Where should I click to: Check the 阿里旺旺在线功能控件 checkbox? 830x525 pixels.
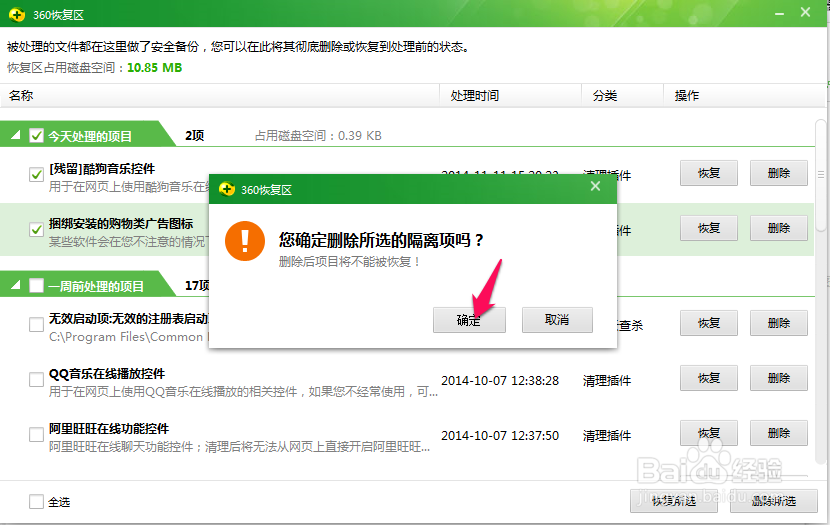37,435
